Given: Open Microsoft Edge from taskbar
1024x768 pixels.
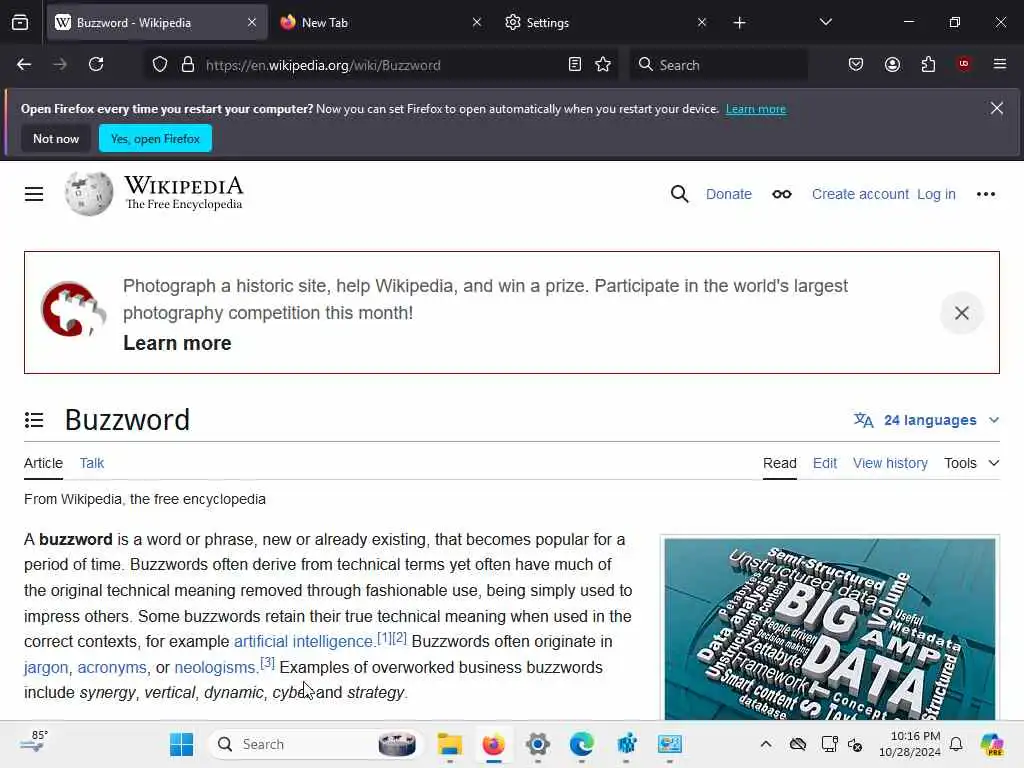Looking at the screenshot, I should tap(581, 744).
